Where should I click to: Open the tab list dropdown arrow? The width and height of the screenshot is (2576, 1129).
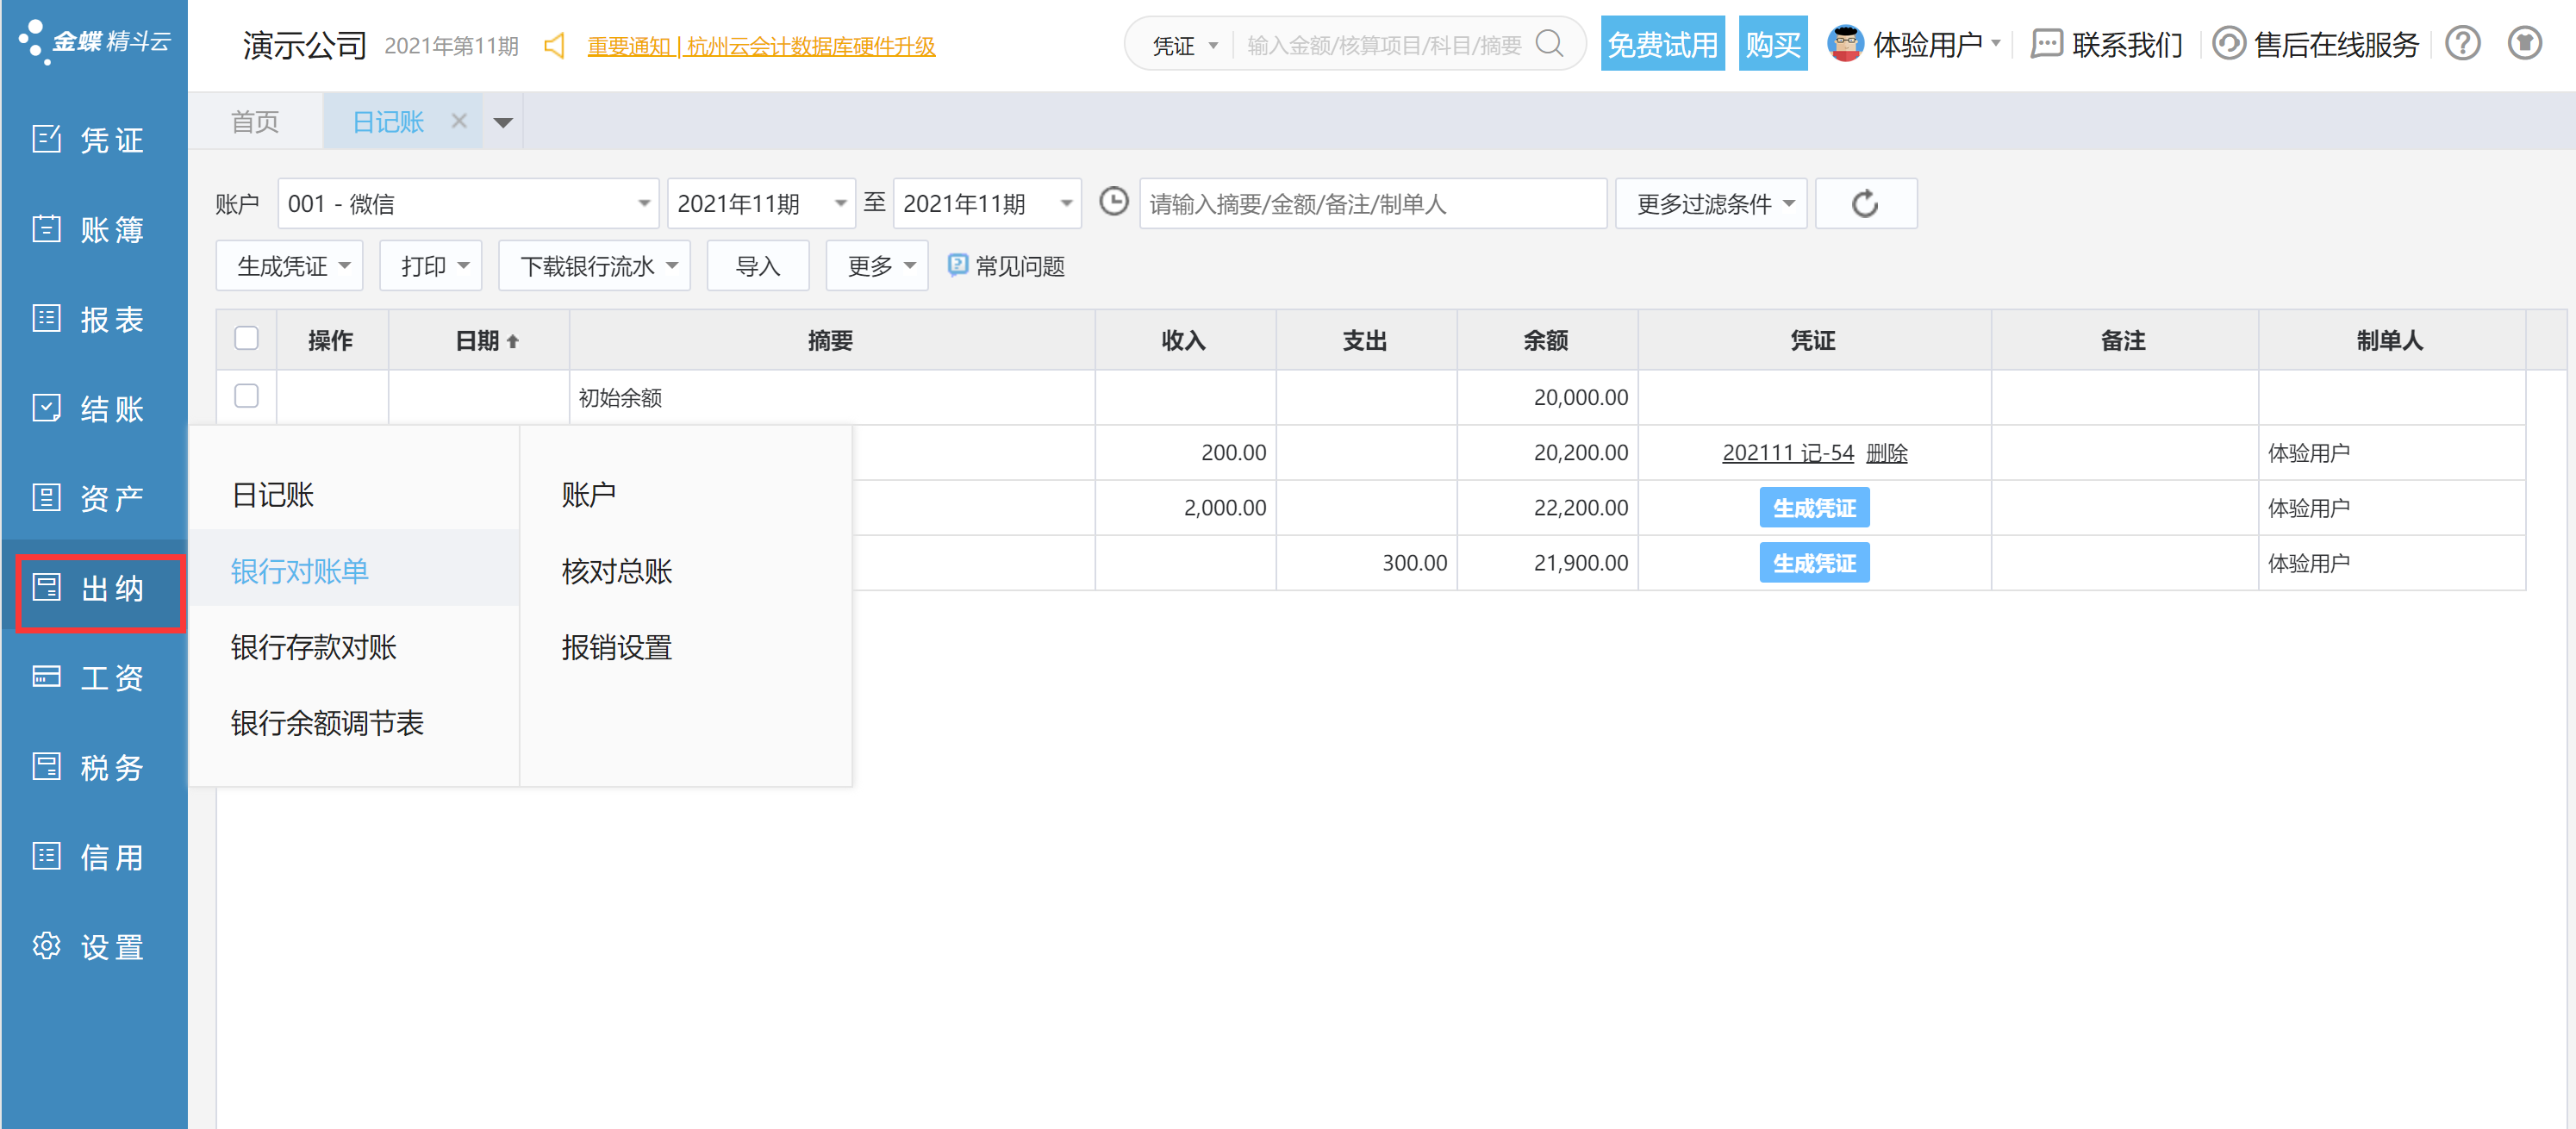click(503, 122)
